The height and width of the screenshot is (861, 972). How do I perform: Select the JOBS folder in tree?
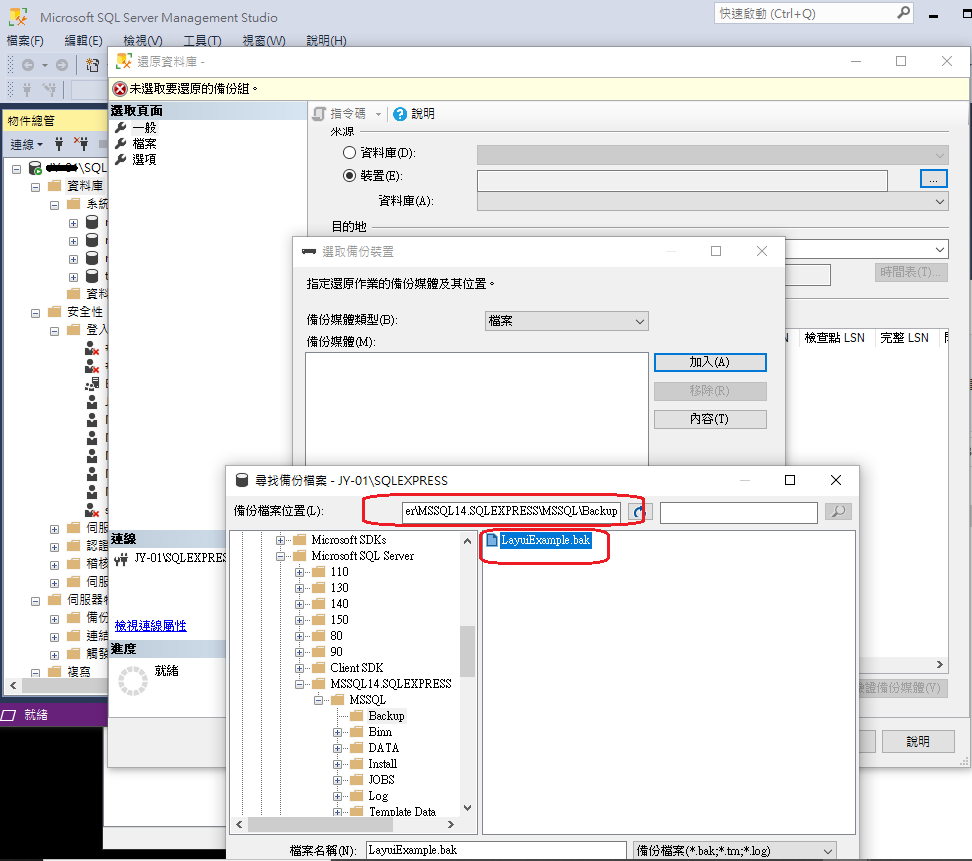click(381, 780)
